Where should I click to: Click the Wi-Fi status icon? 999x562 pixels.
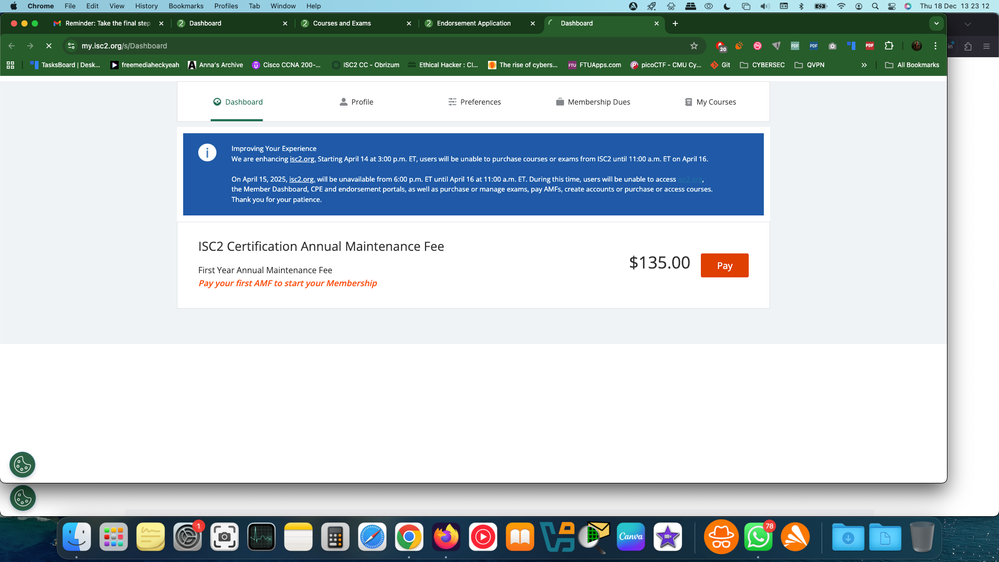(x=841, y=6)
